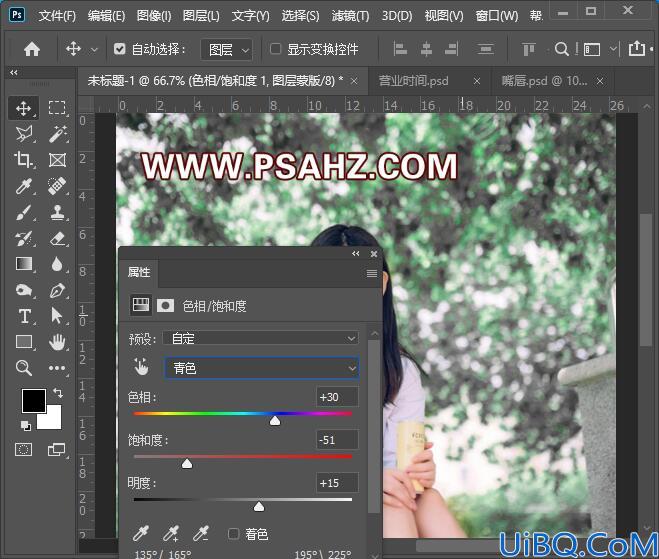659x559 pixels.
Task: Open the 滤镜(T) menu
Action: click(350, 16)
